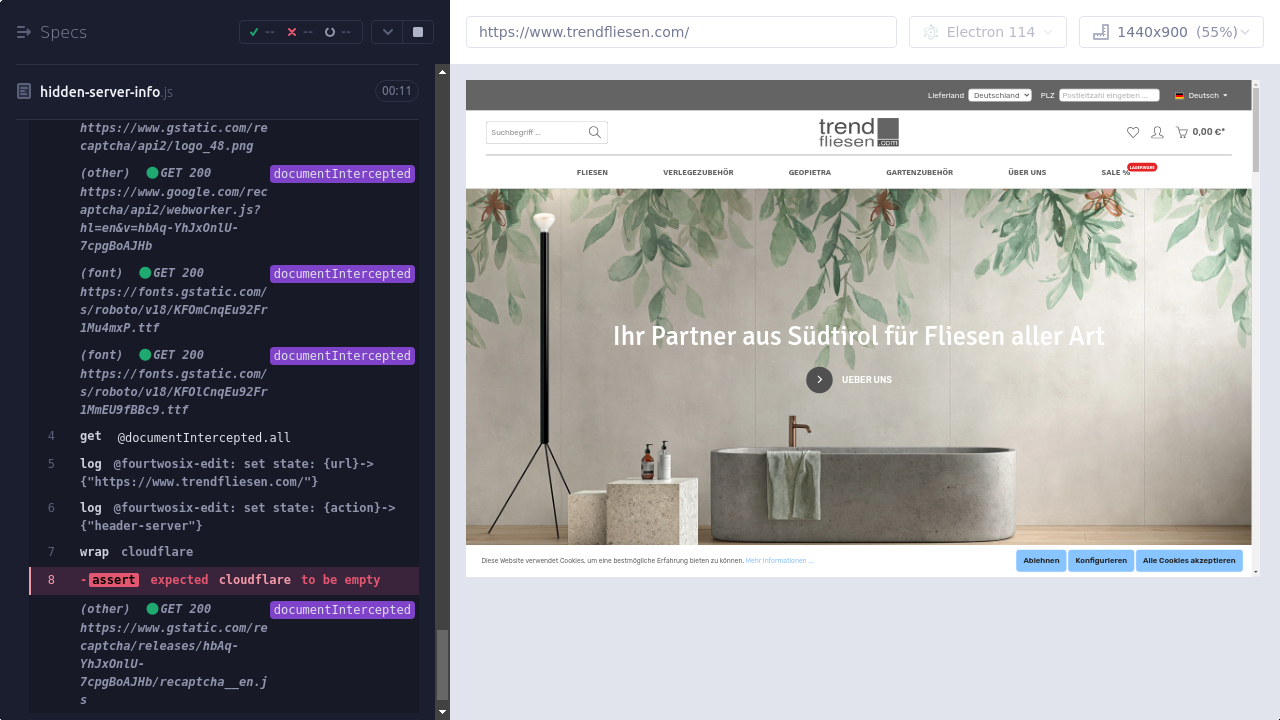This screenshot has width=1280, height=720.
Task: Click the round arrow beside UEBER UNS
Action: coord(819,380)
